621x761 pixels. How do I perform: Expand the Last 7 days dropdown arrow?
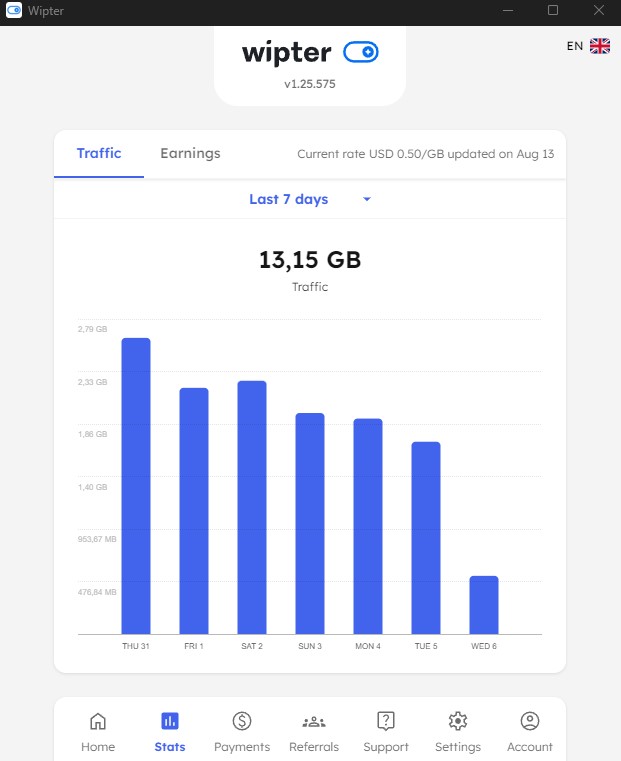tap(367, 199)
